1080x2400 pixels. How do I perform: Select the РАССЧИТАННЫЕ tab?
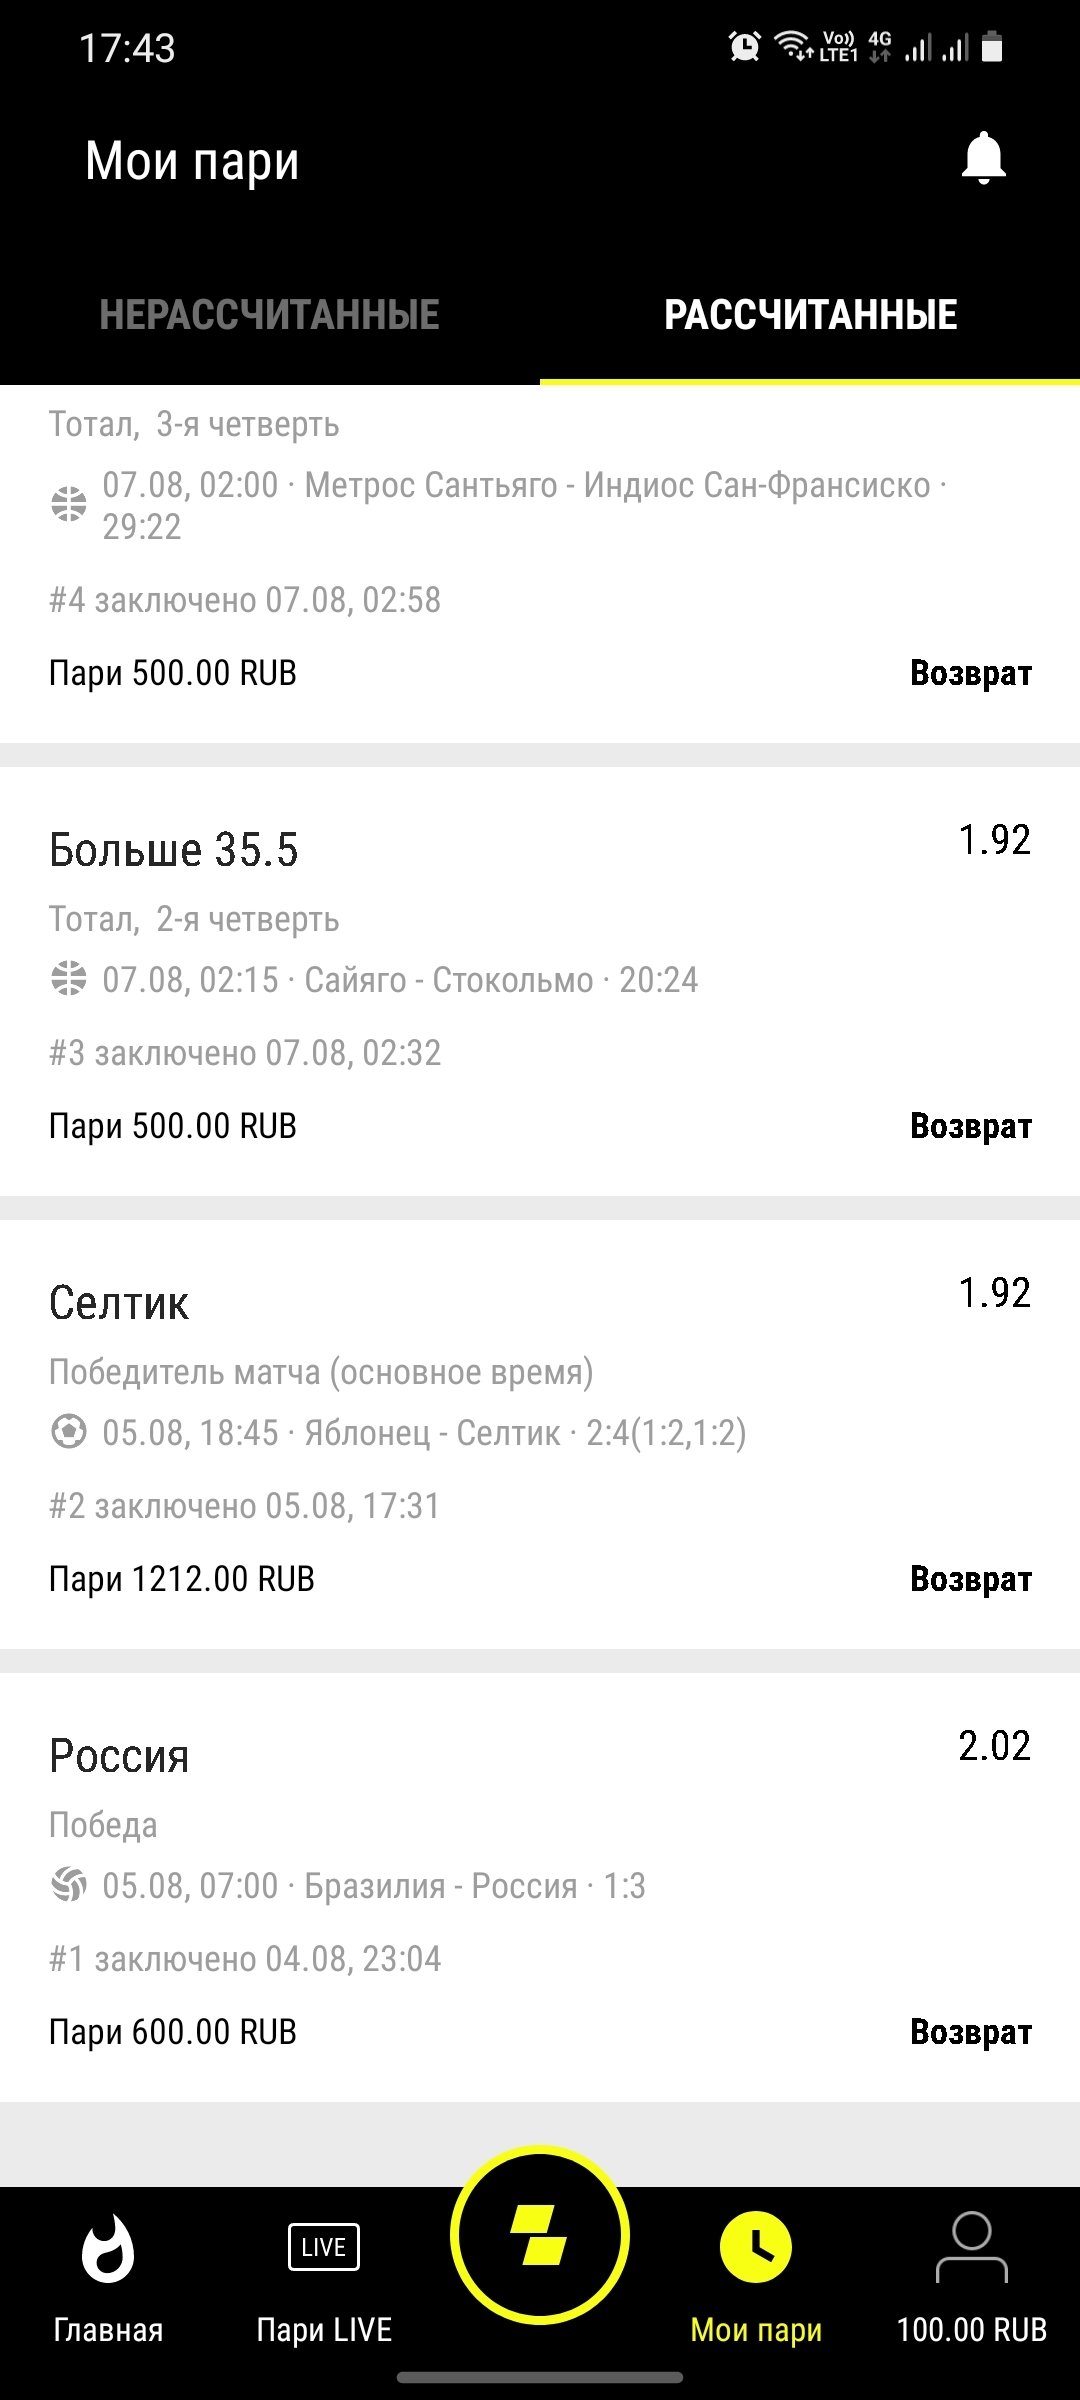click(x=810, y=315)
